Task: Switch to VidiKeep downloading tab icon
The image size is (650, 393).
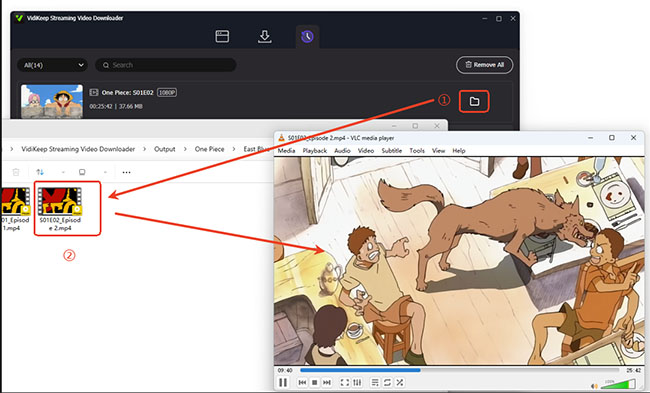Action: point(264,36)
